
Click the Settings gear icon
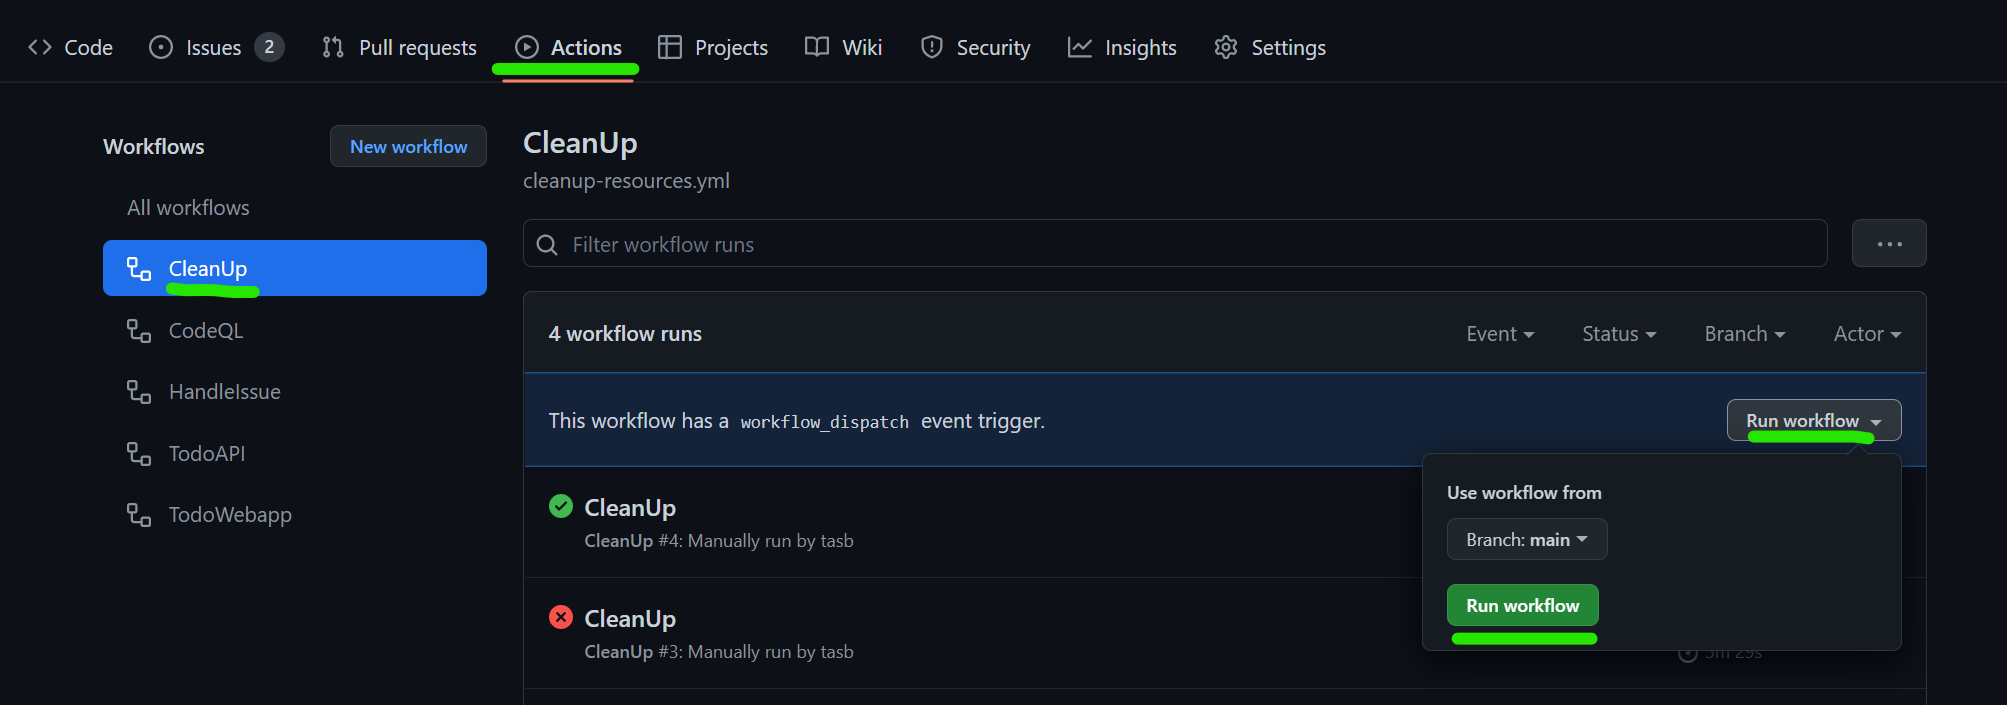pyautogui.click(x=1226, y=47)
